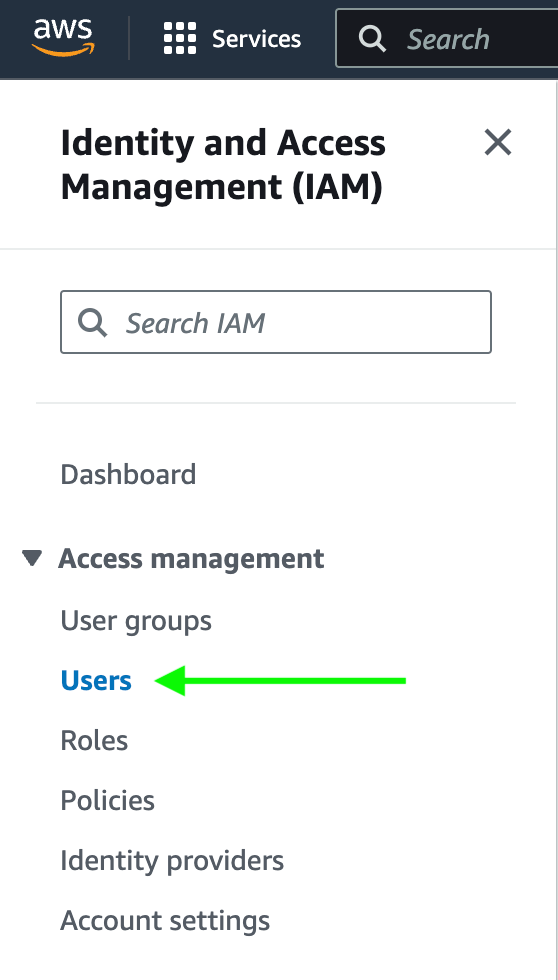558x980 pixels.
Task: Click the magnifier icon in Search IAM
Action: pyautogui.click(x=92, y=322)
